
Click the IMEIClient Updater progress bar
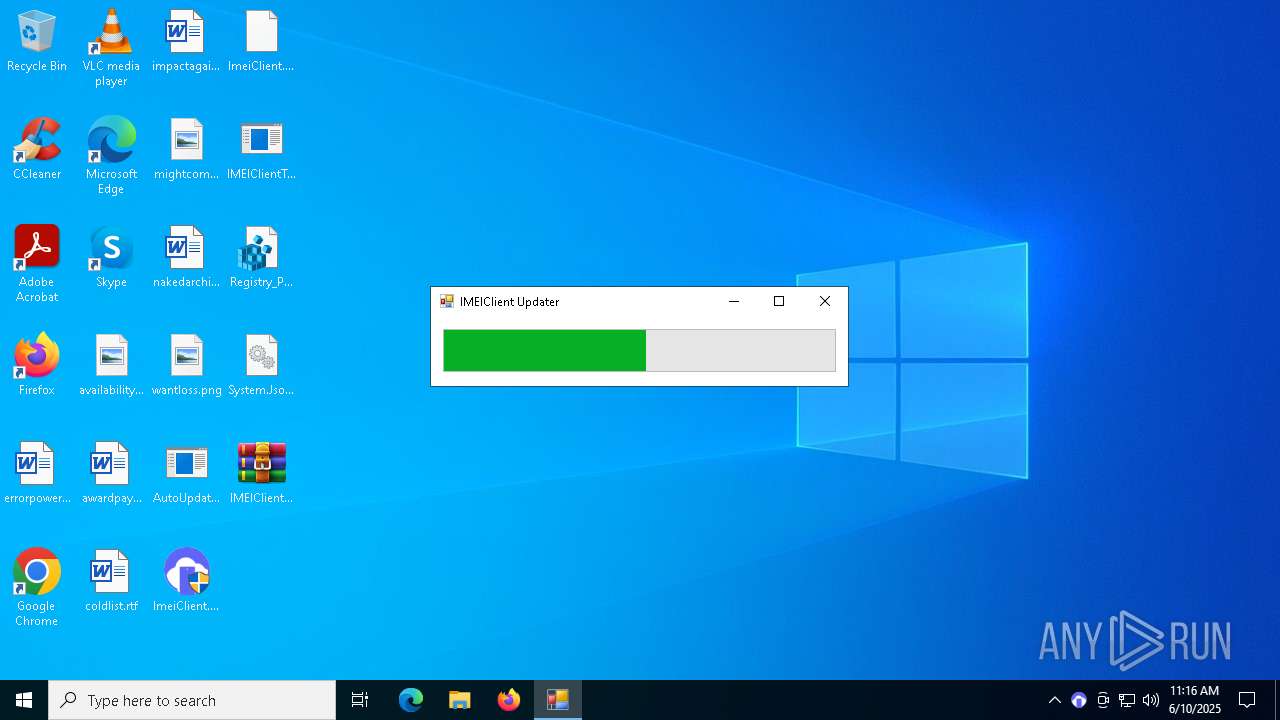click(x=639, y=350)
